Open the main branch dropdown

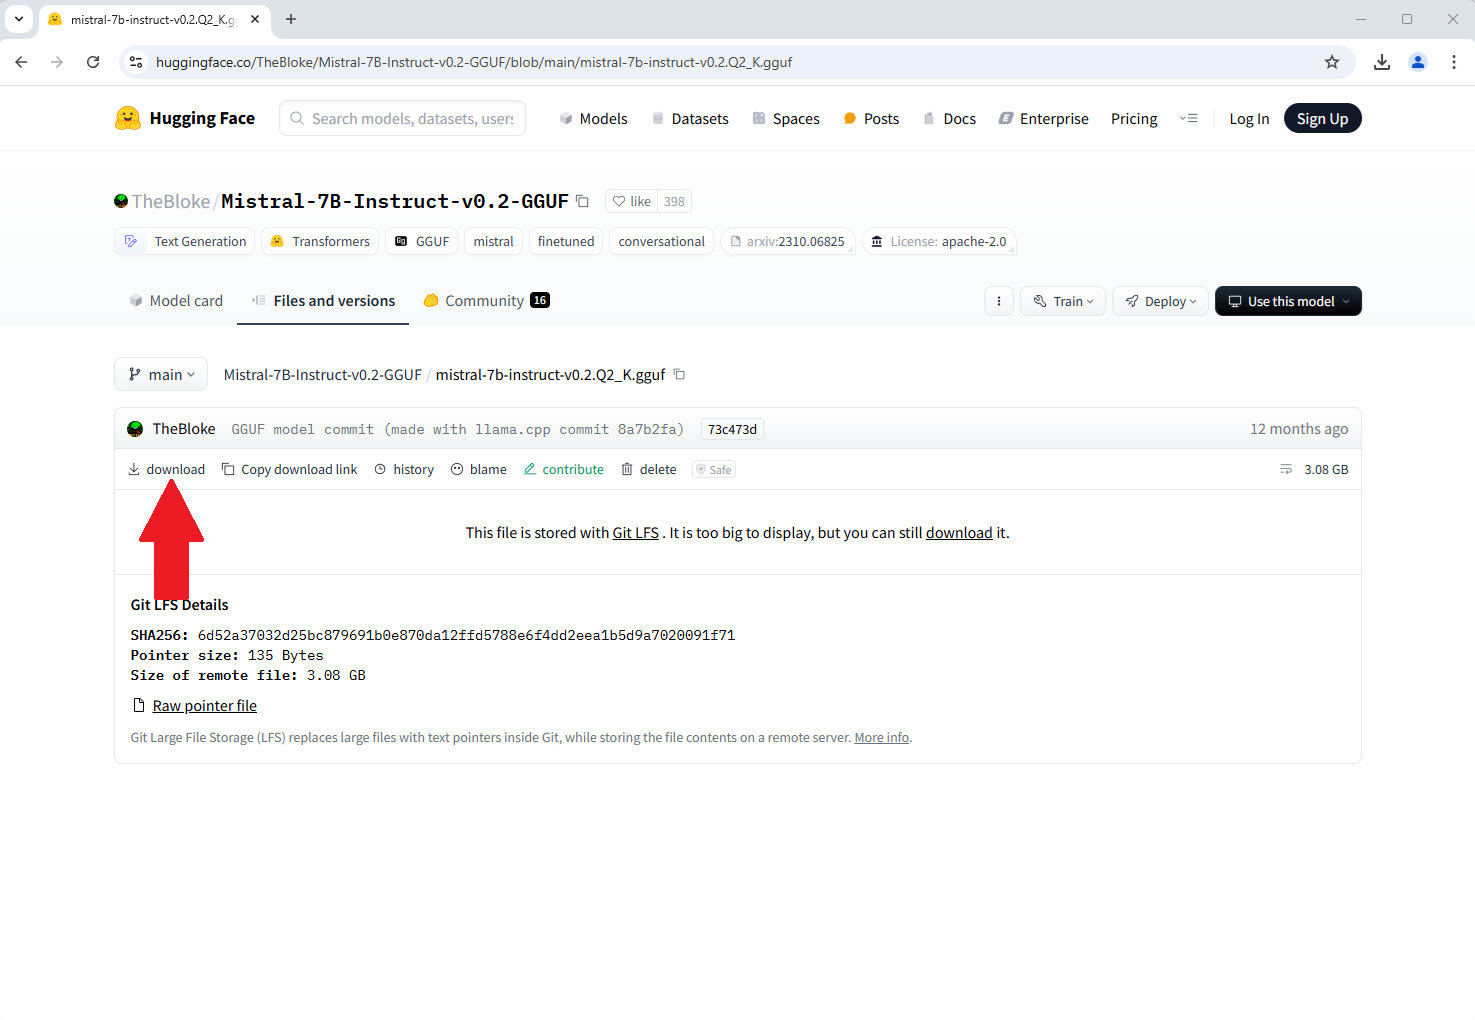(161, 374)
